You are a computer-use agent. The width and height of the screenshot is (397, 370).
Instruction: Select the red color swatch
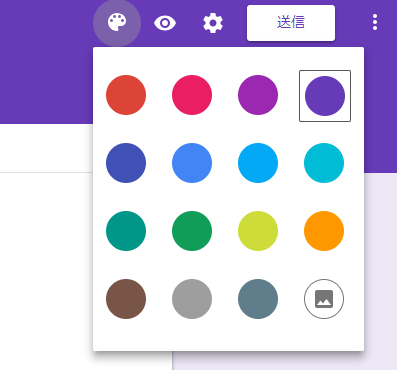126,95
